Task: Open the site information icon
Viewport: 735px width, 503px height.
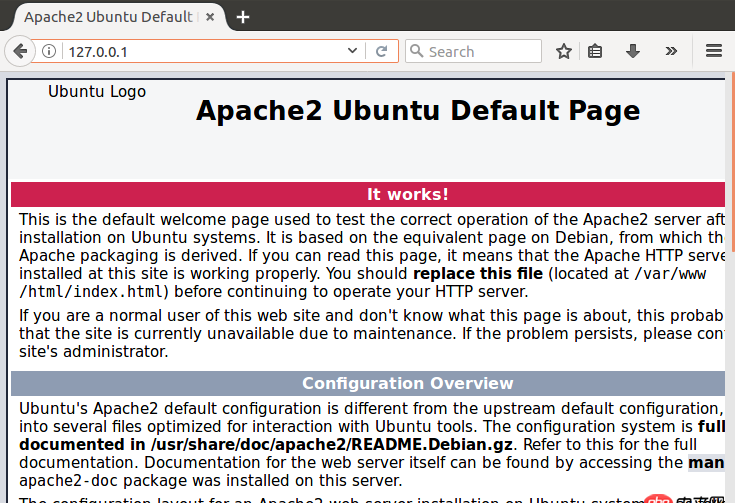Action: coord(49,51)
